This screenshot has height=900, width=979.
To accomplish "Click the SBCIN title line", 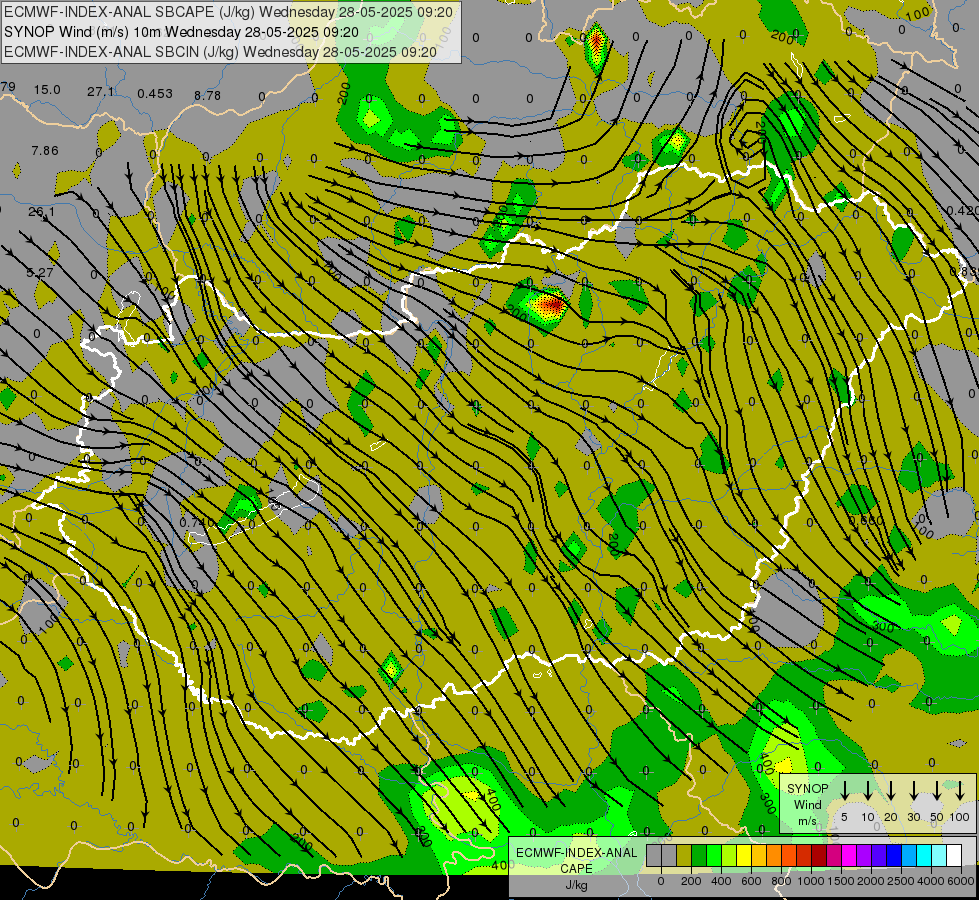I will click(220, 52).
